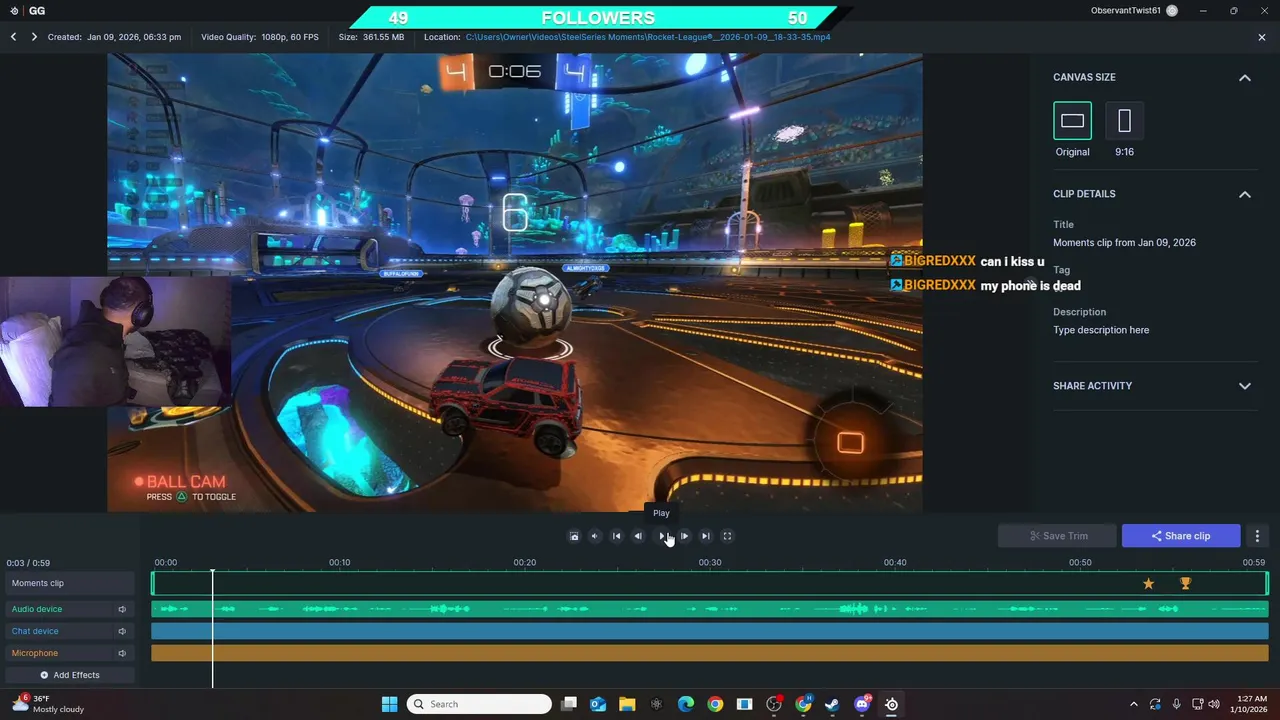Mute the Microphone track
Viewport: 1280px width, 720px height.
pyautogui.click(x=122, y=653)
